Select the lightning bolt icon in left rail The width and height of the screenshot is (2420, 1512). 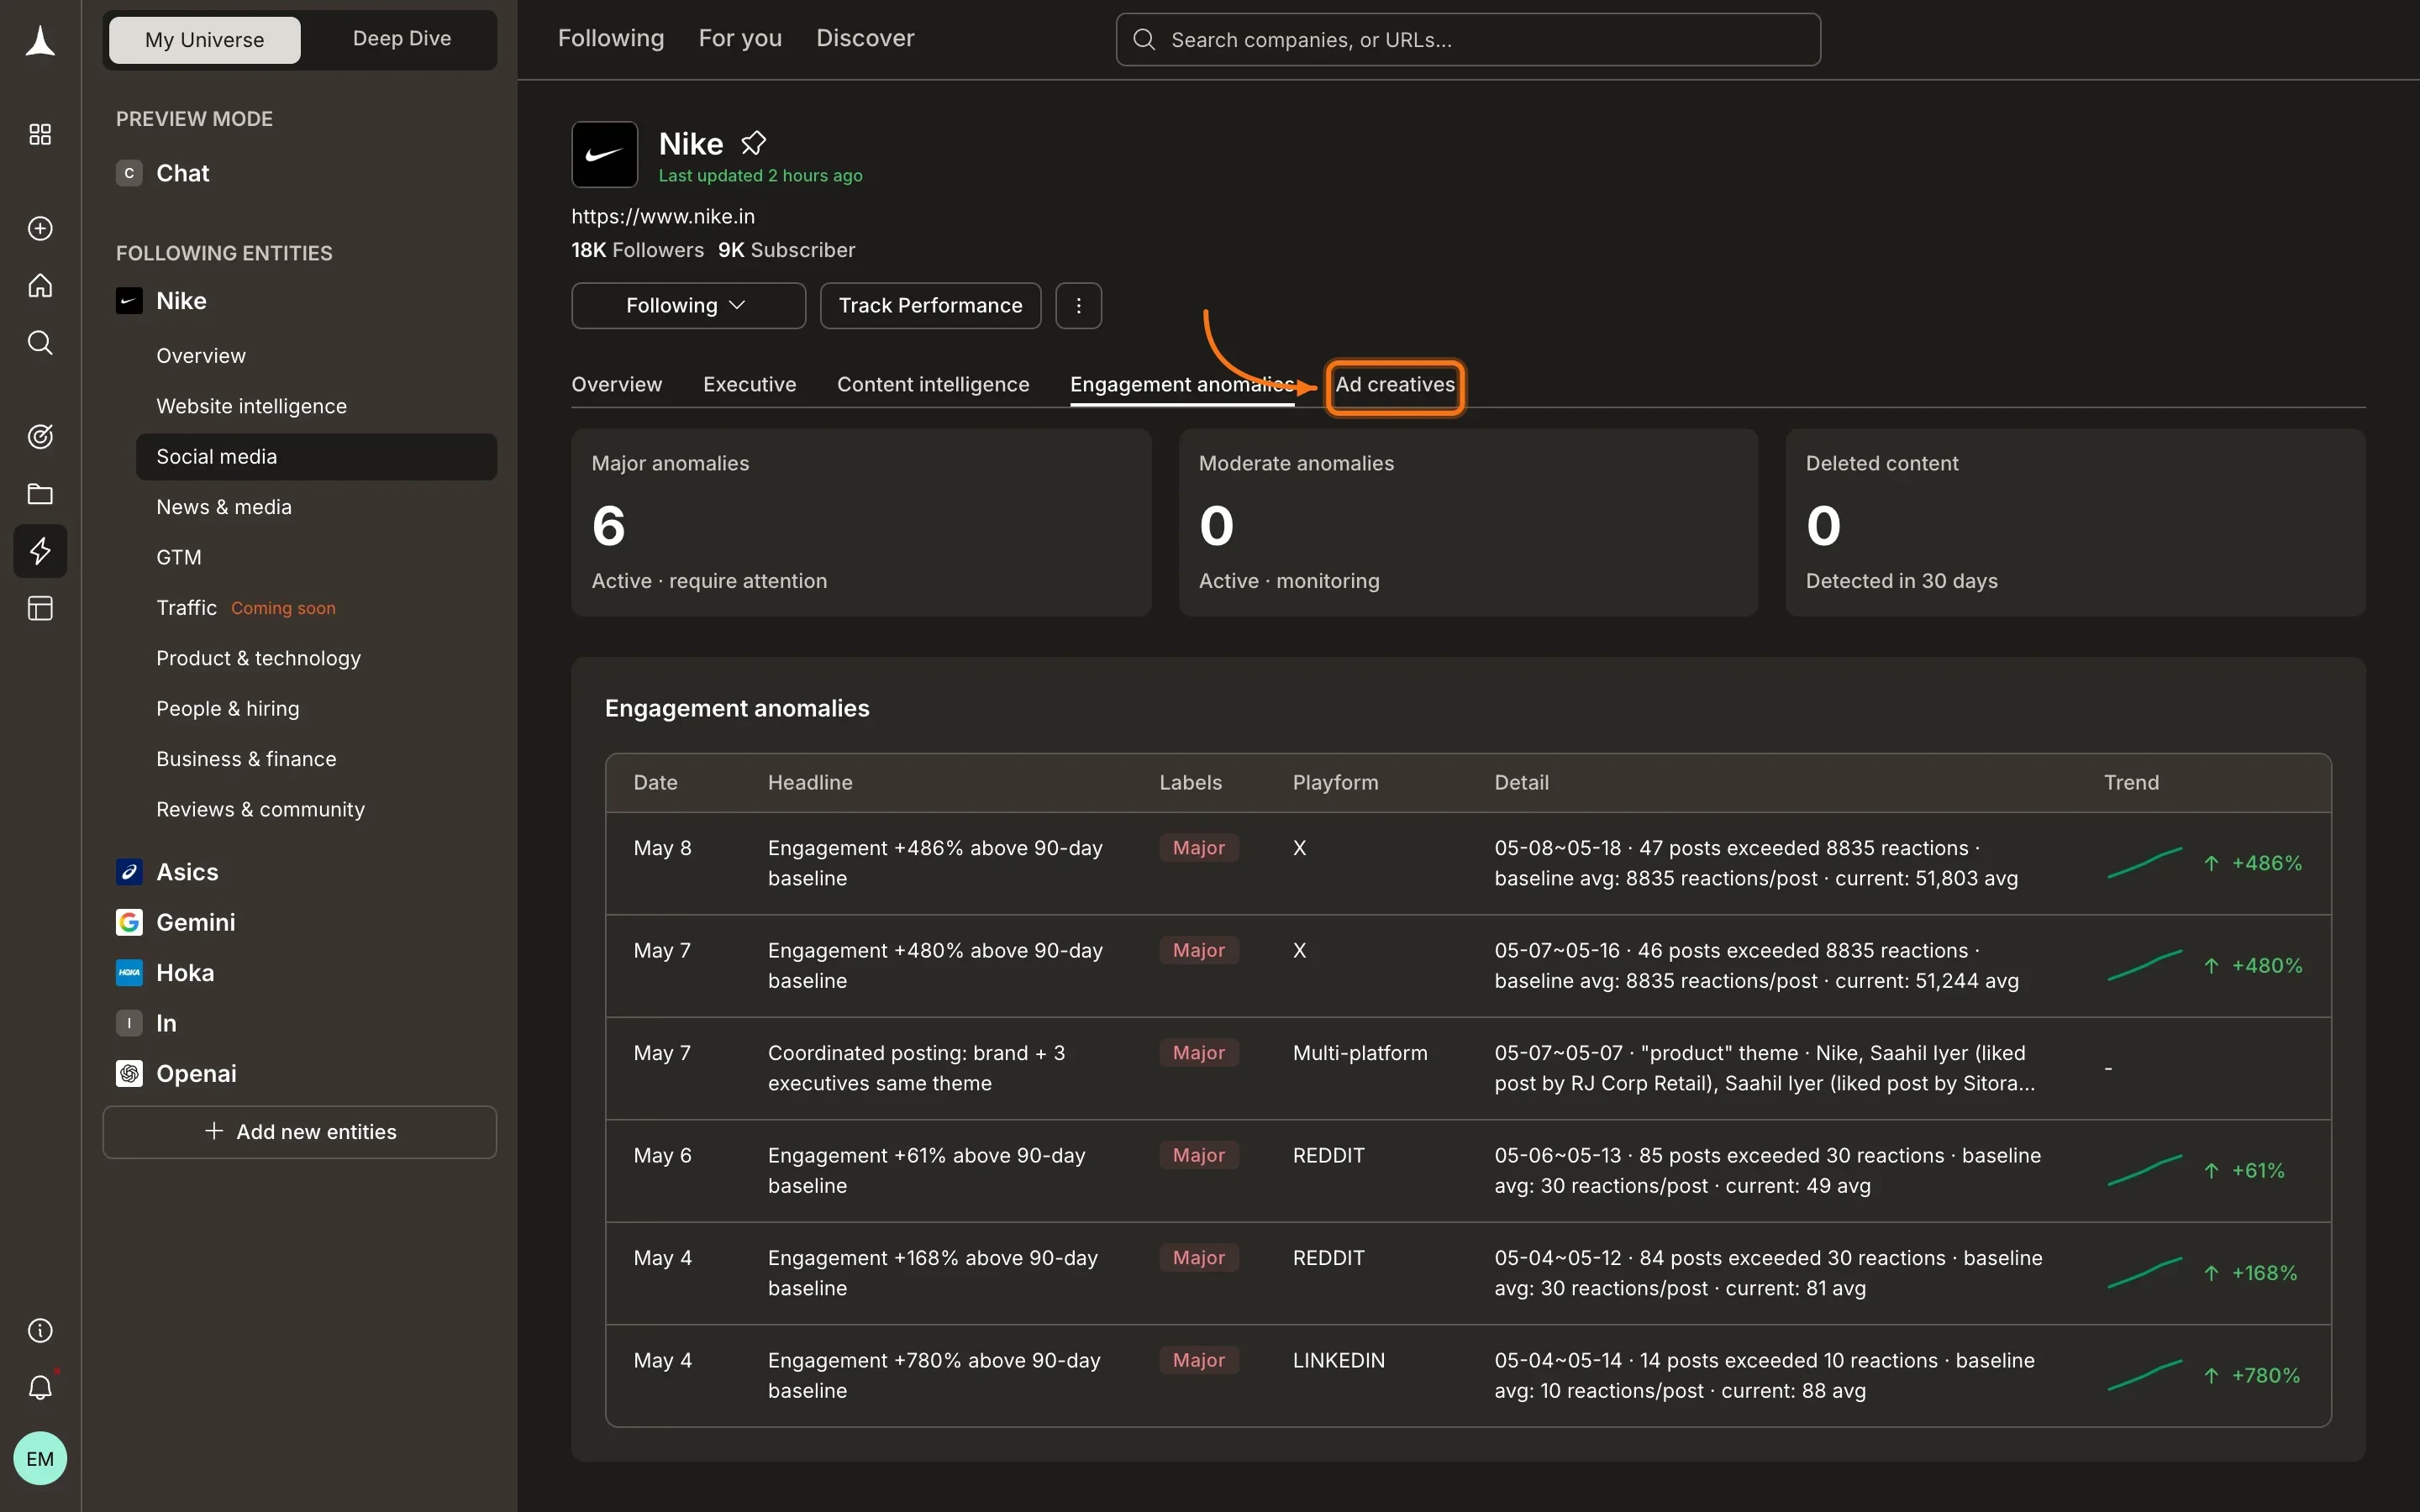coord(40,551)
